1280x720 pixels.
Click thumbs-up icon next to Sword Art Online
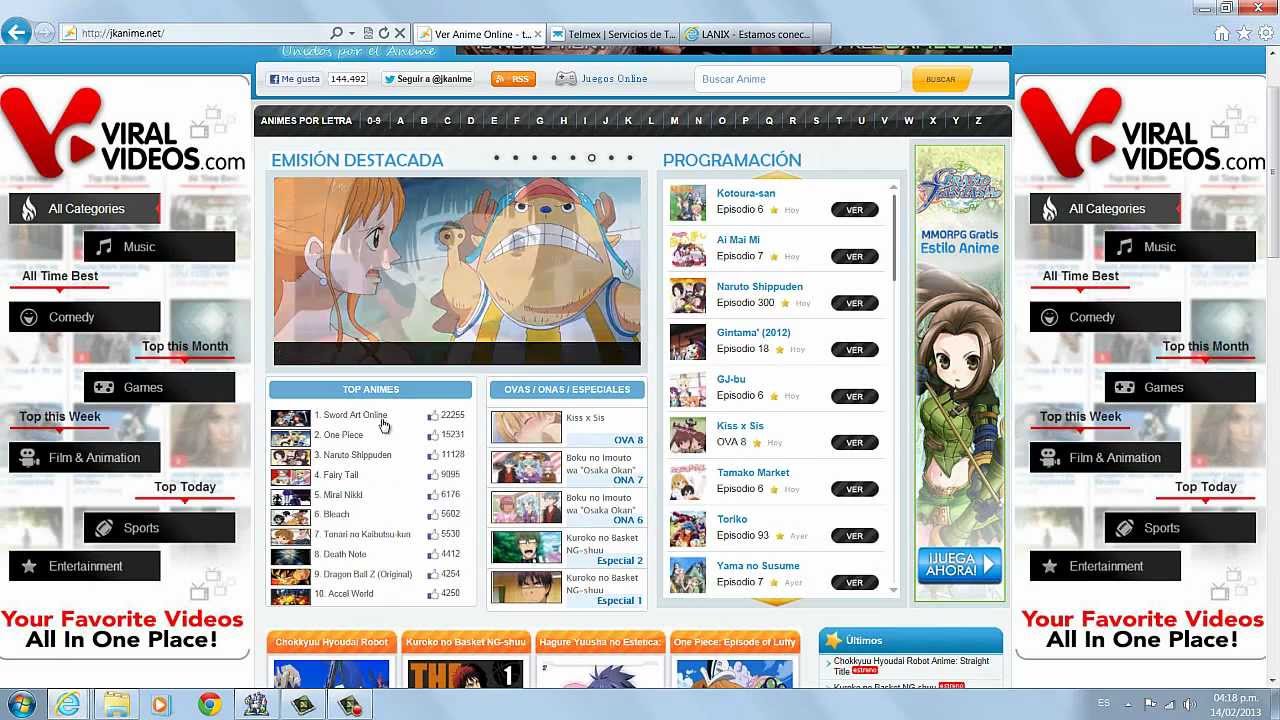433,415
